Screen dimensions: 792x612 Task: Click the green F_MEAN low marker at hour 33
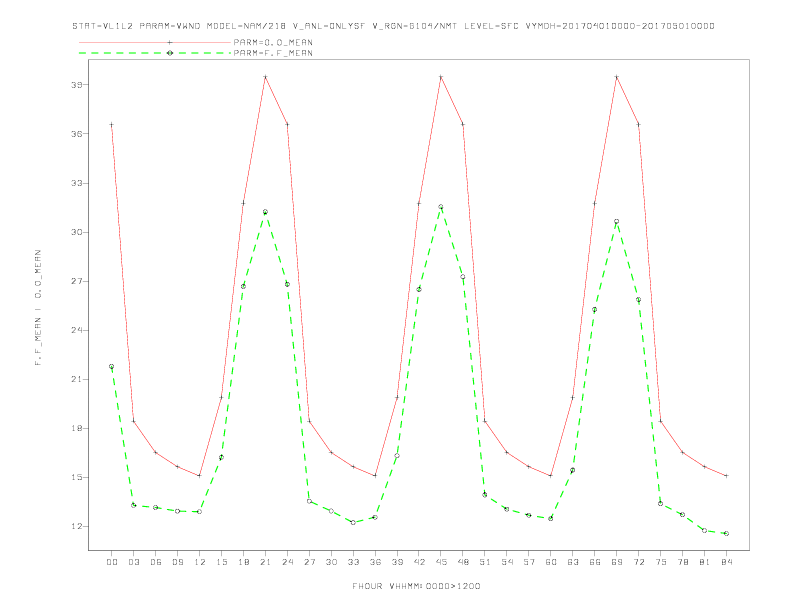coord(353,522)
